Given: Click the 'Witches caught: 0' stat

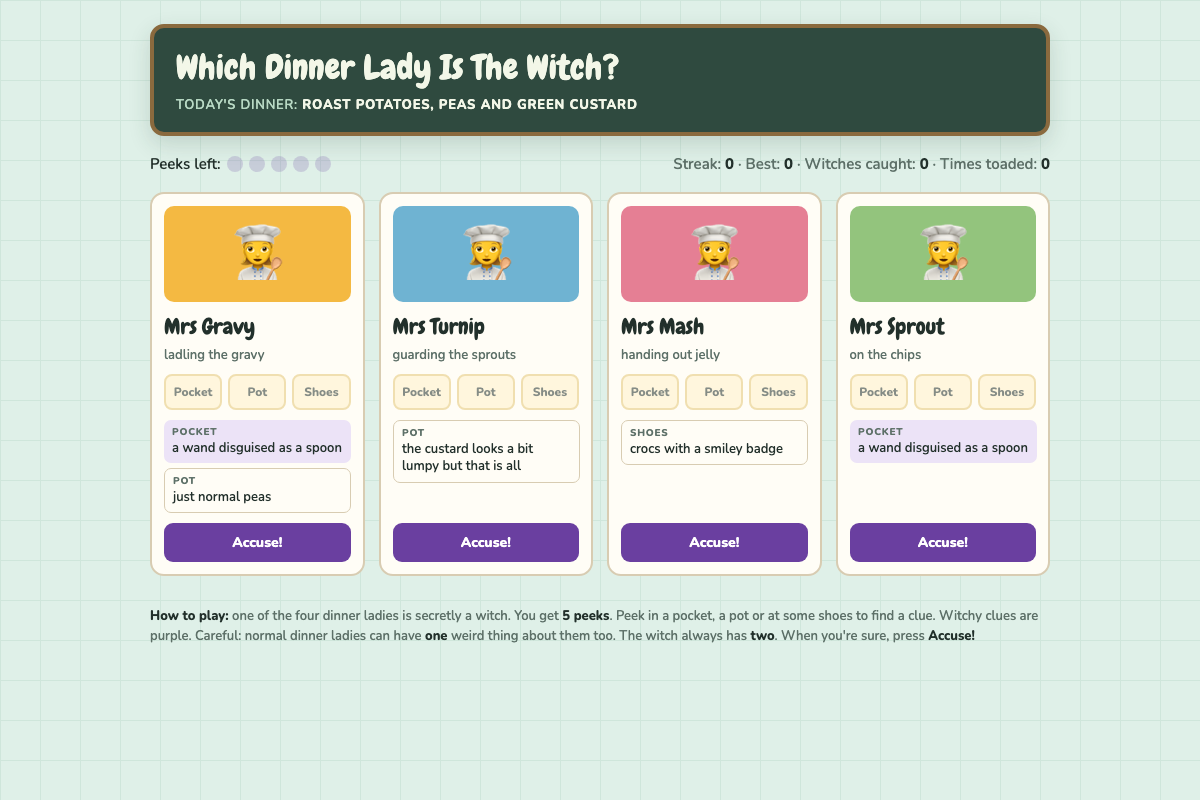Looking at the screenshot, I should [x=867, y=164].
